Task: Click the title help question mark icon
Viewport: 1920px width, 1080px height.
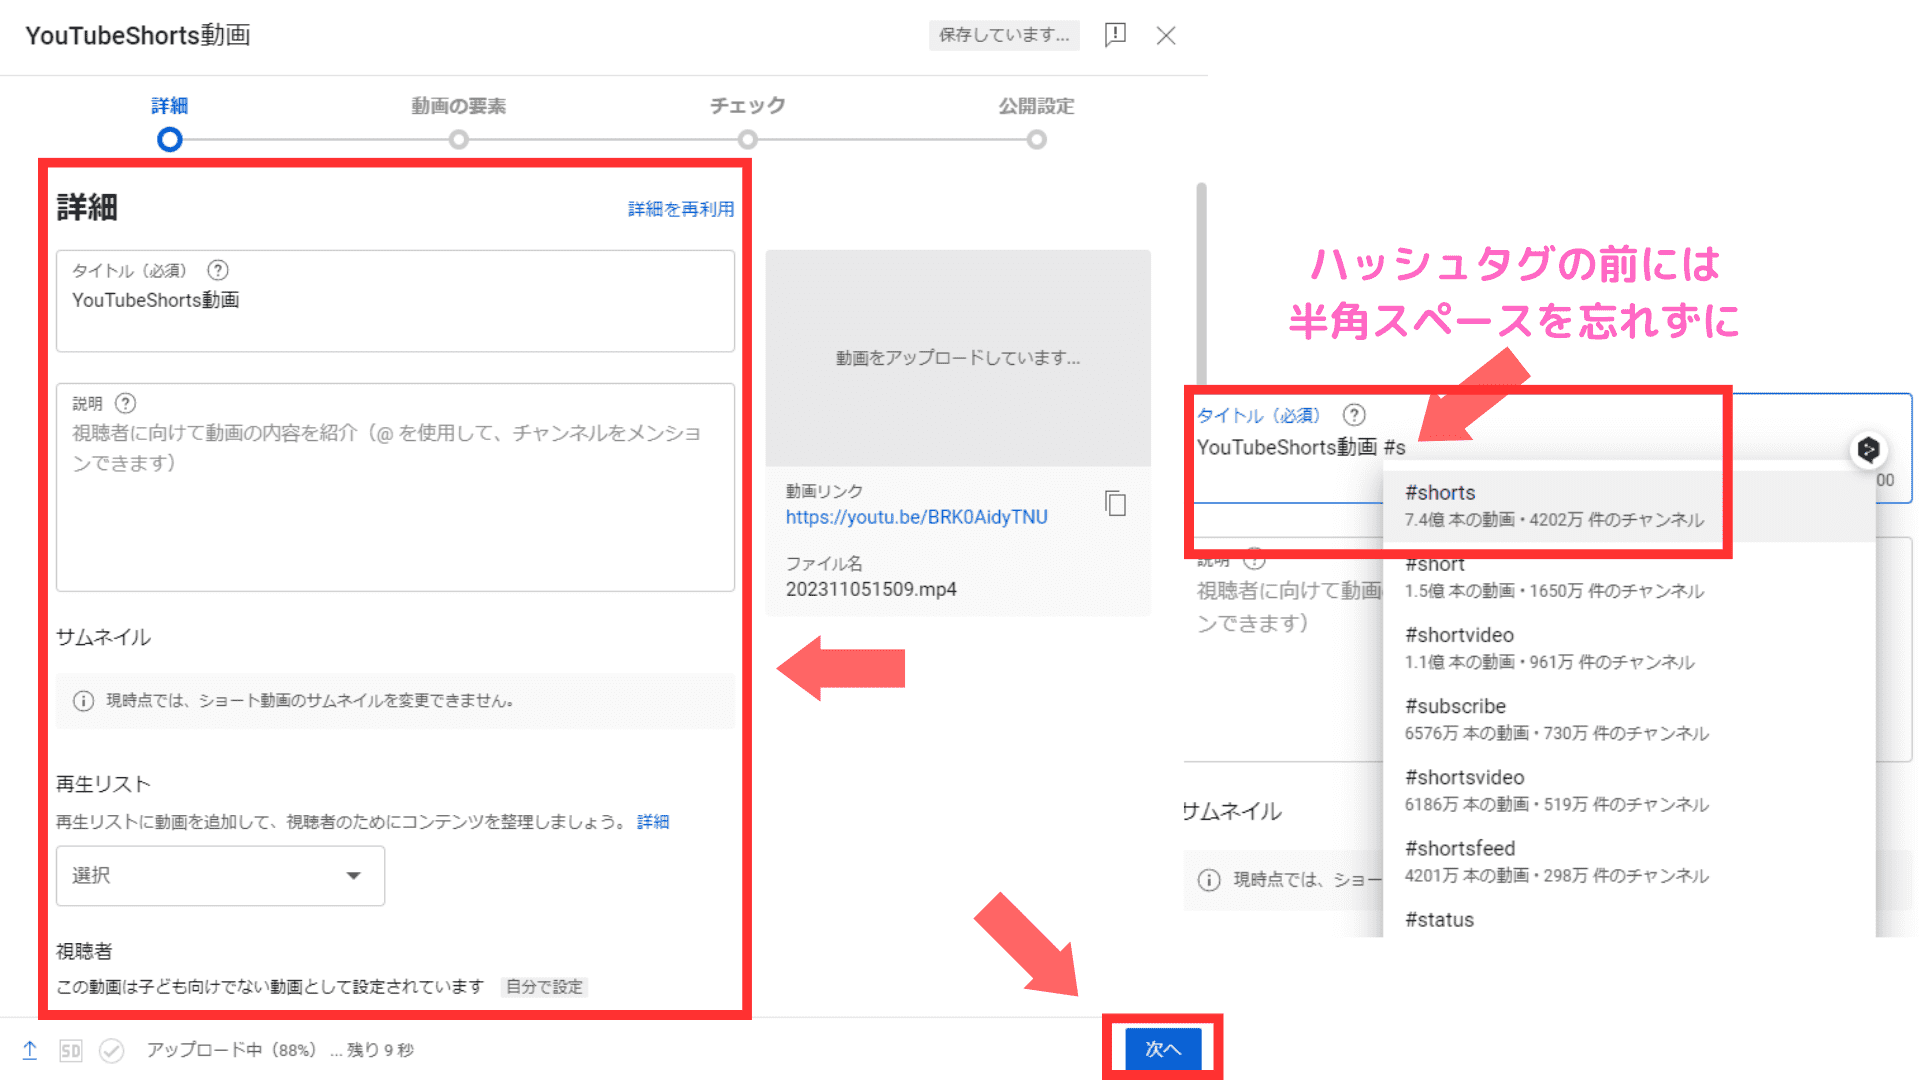Action: (218, 270)
